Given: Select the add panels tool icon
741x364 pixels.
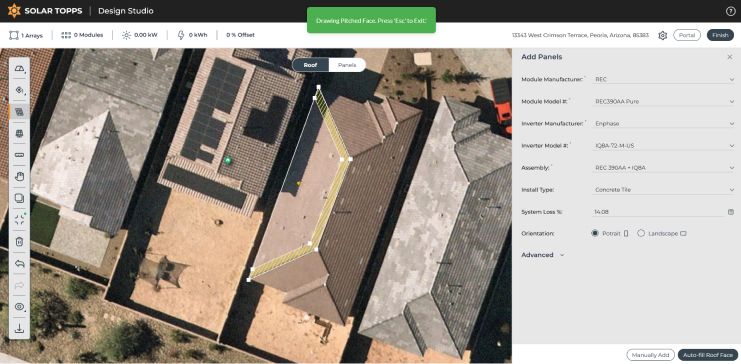Looking at the screenshot, I should (19, 112).
